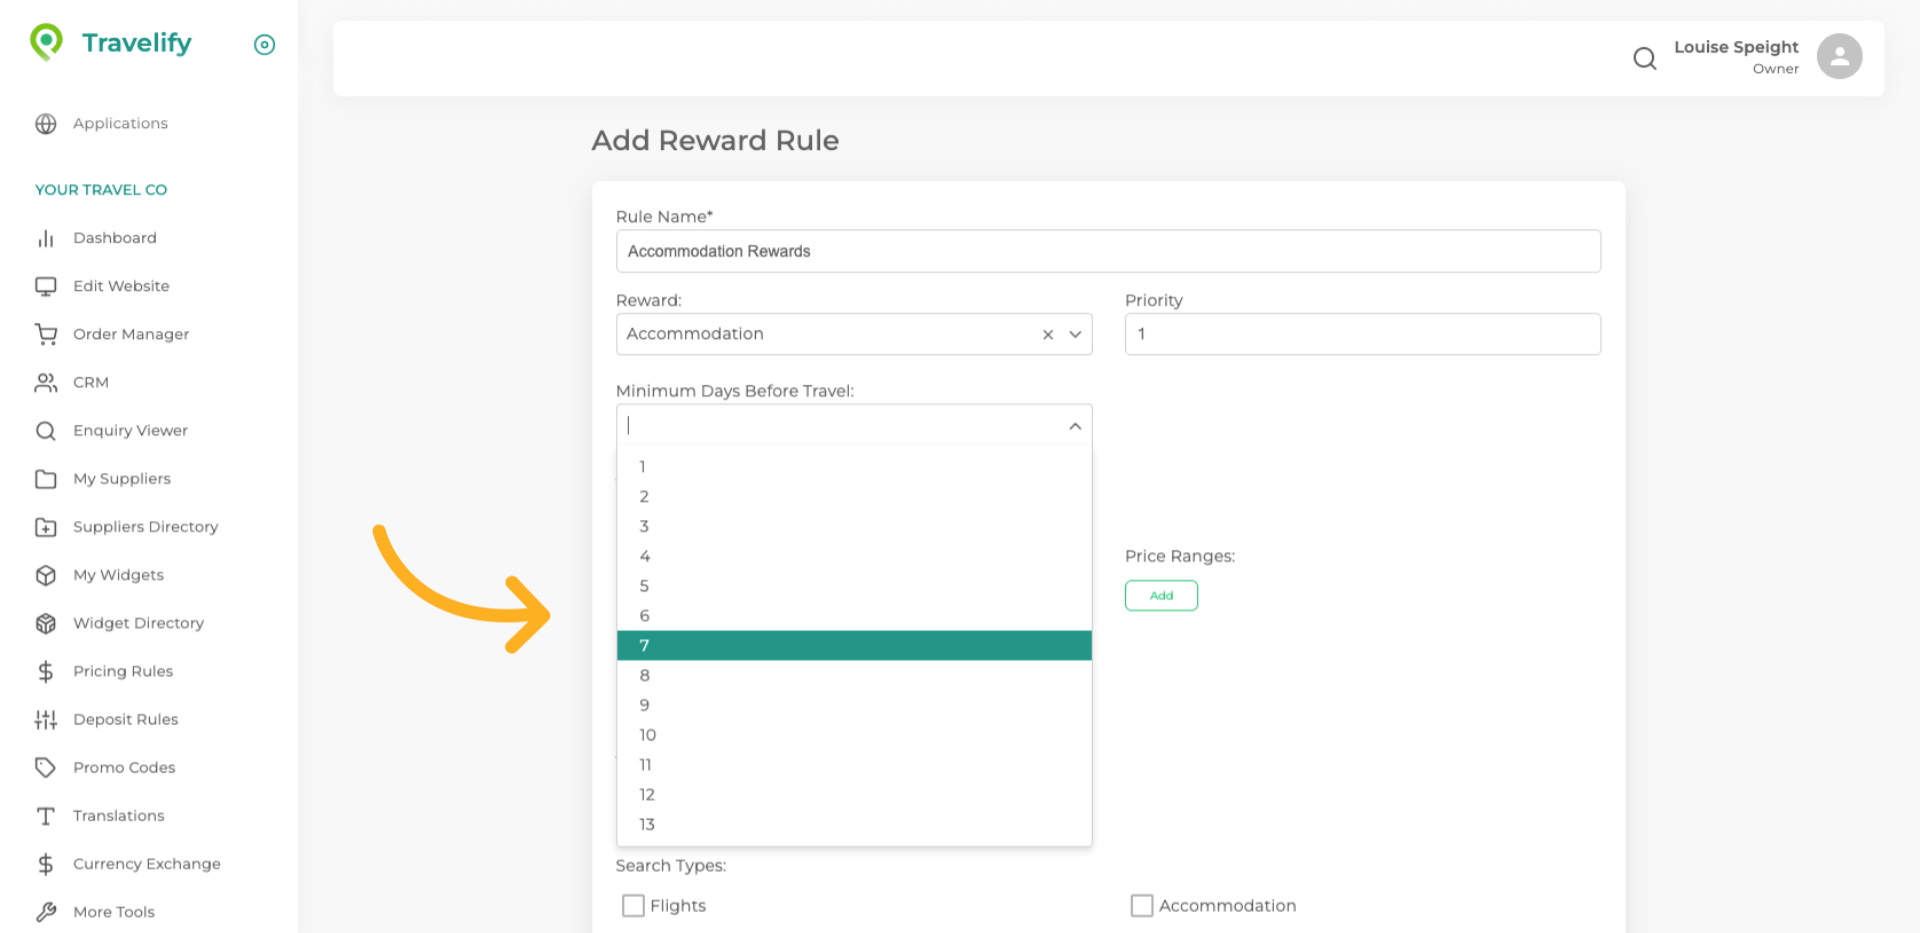Go to Pricing Rules in sidebar

tap(123, 671)
